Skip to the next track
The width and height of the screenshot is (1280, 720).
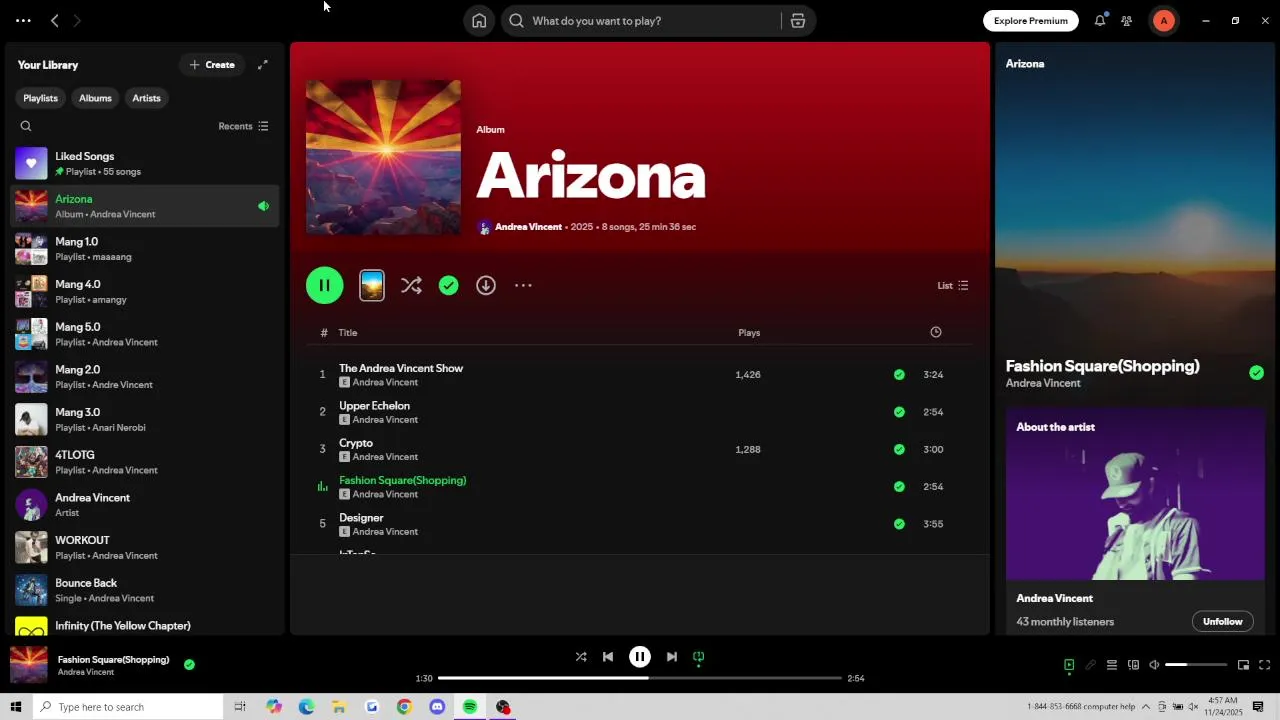[x=672, y=657]
